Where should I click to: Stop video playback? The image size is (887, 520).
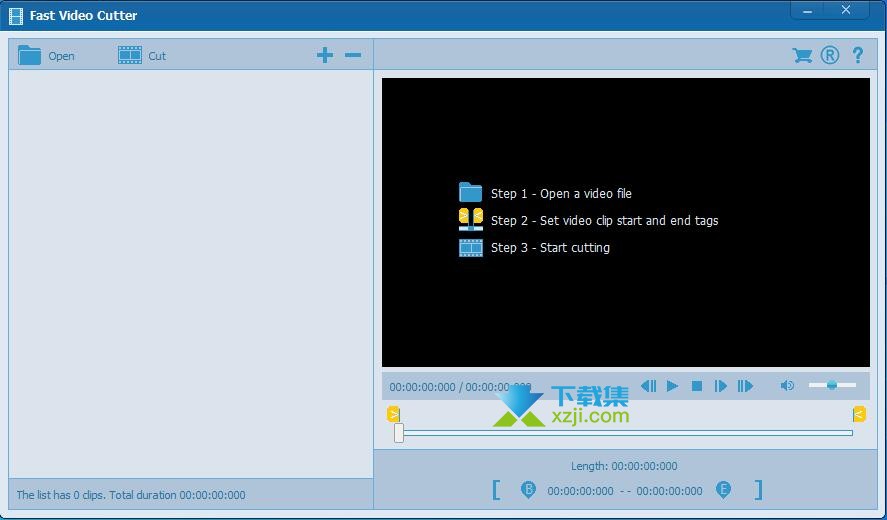tap(697, 386)
